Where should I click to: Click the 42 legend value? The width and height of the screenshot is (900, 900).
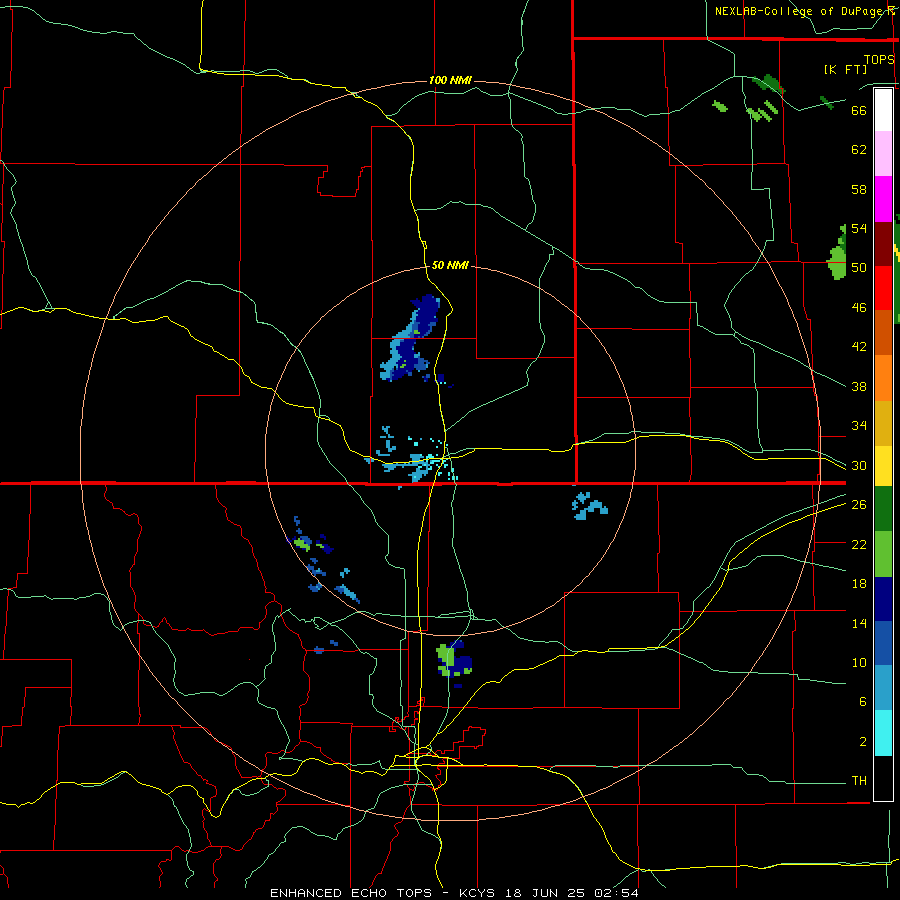[859, 347]
